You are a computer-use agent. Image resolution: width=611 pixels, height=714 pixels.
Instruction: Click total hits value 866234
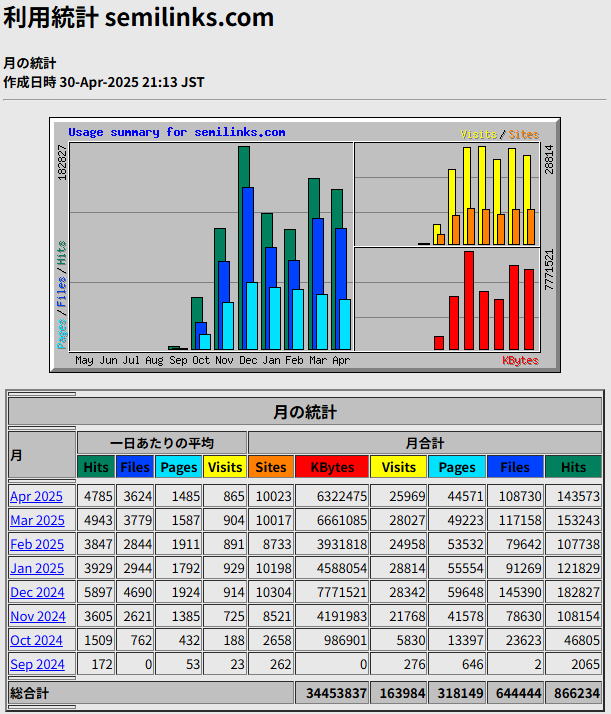coord(576,694)
